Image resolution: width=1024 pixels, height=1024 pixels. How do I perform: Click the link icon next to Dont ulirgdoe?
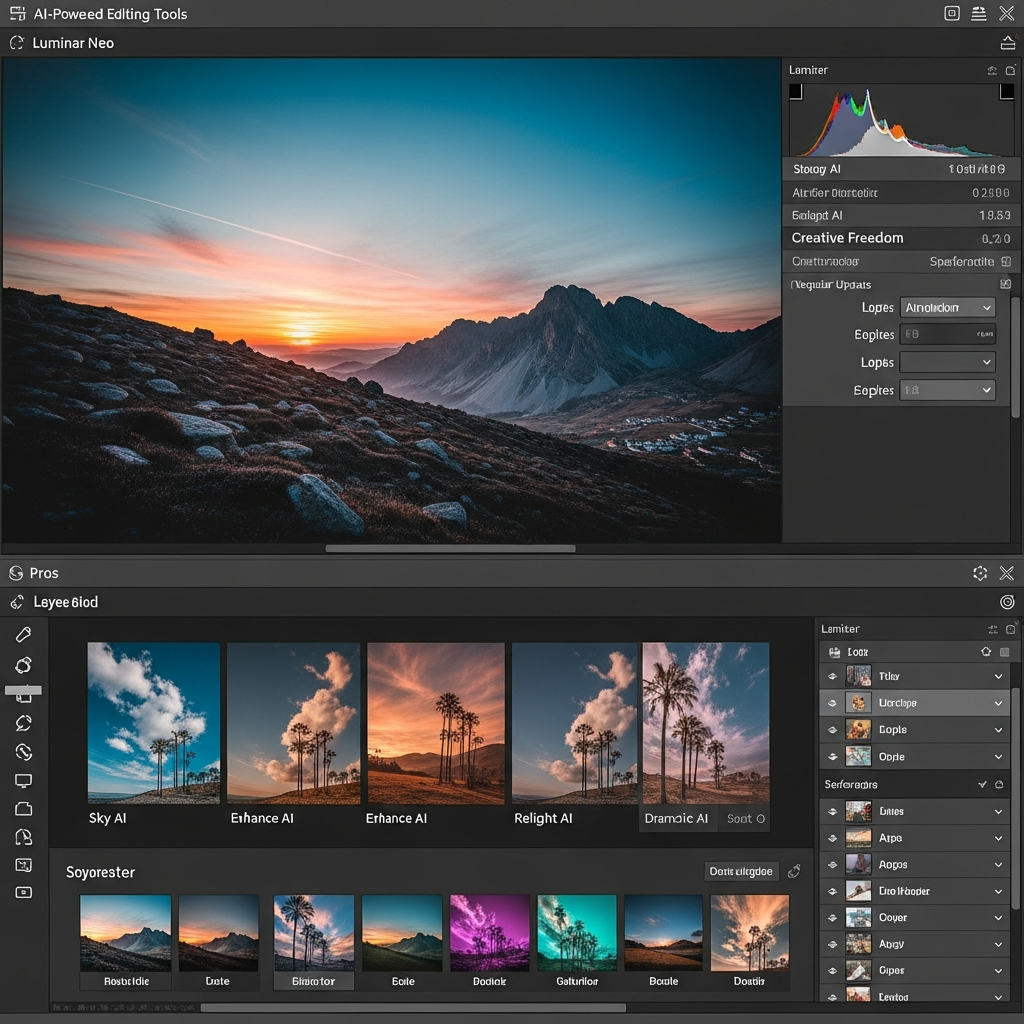pos(794,871)
